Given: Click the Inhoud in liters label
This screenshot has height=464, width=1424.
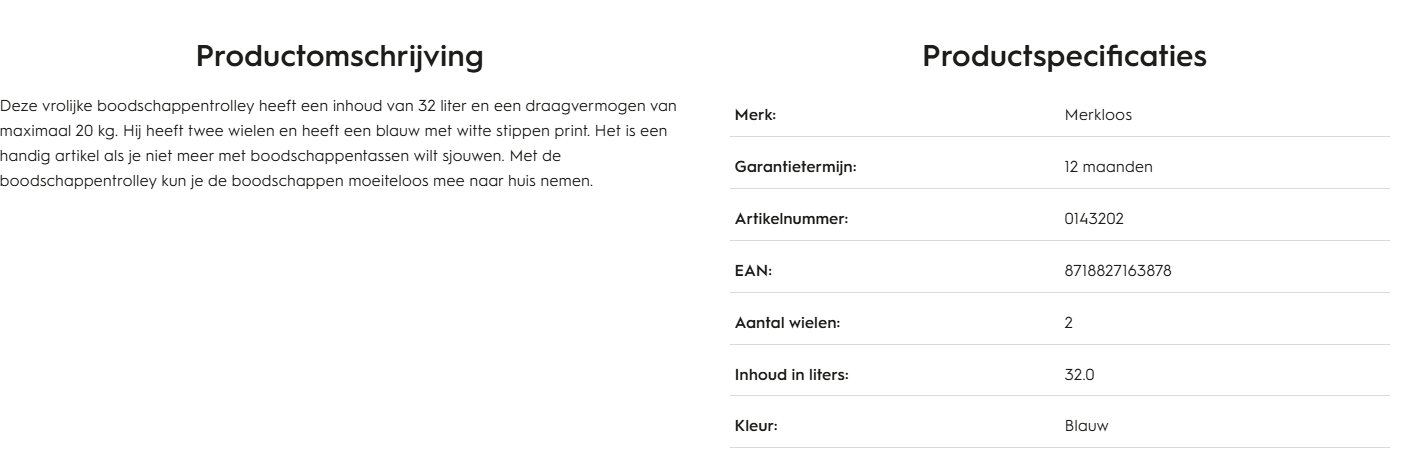Looking at the screenshot, I should [x=791, y=374].
